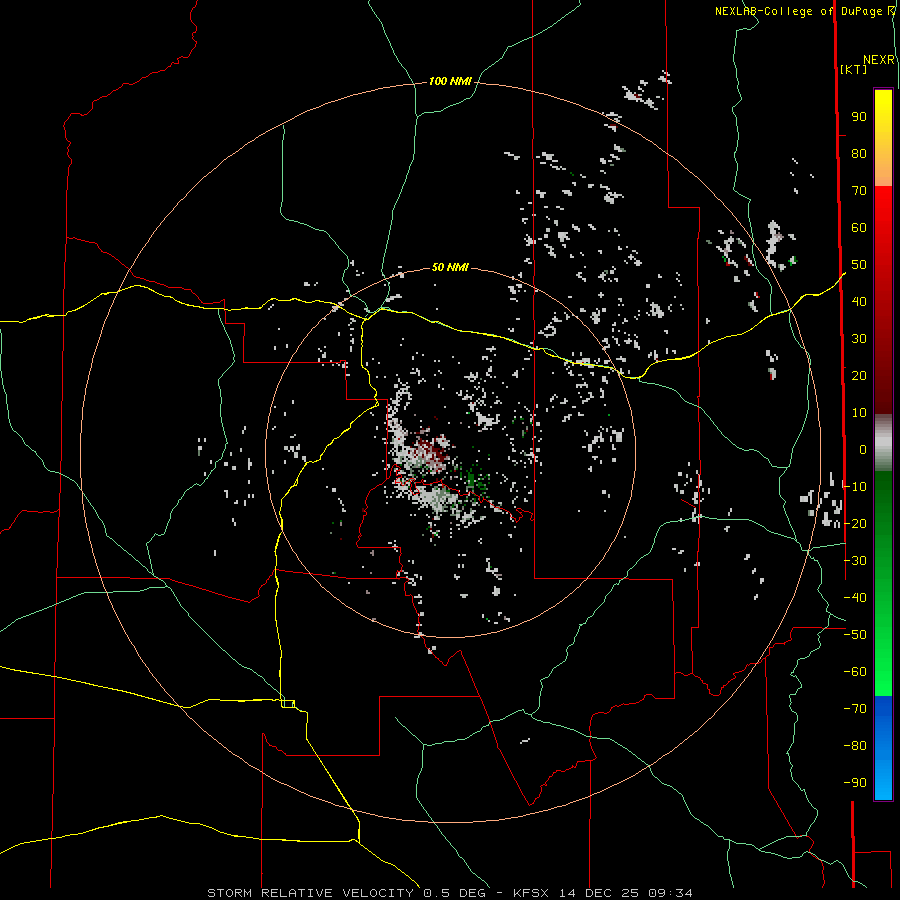The image size is (900, 900).
Task: Click the positive 90 scale value
Action: [859, 117]
